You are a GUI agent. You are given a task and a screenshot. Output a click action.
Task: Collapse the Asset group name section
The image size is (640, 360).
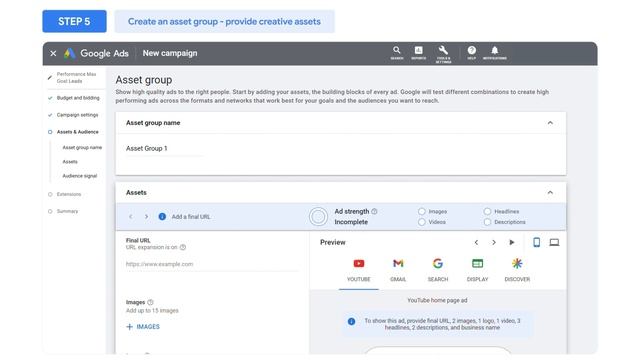click(550, 123)
